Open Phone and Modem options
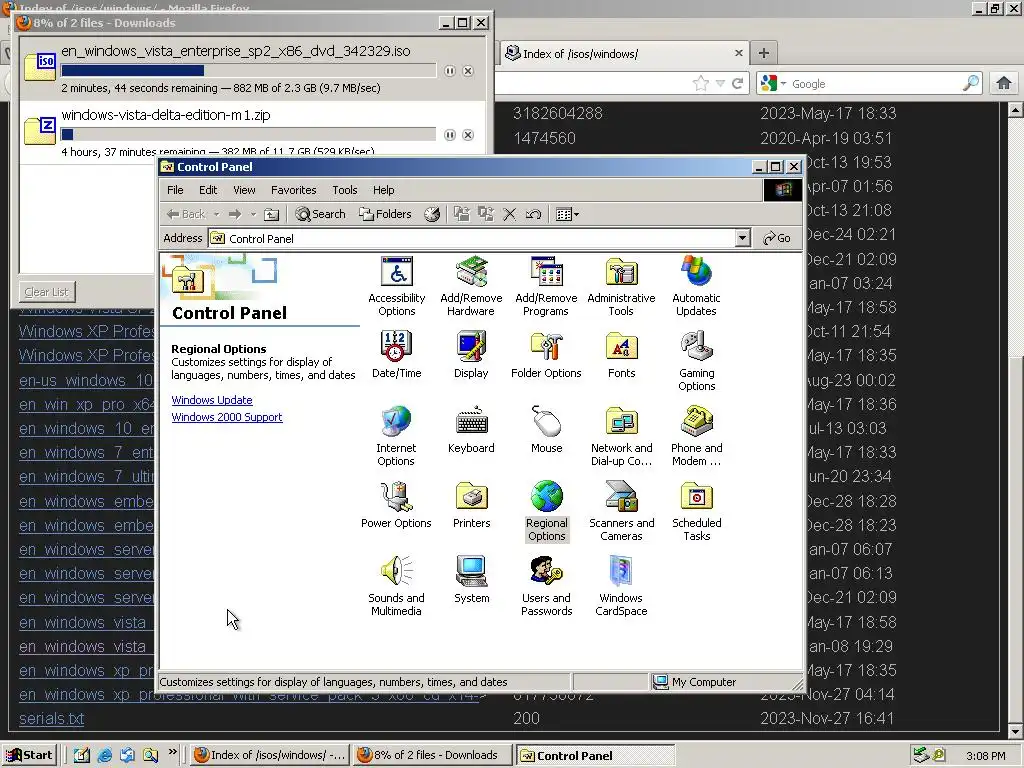 [696, 436]
